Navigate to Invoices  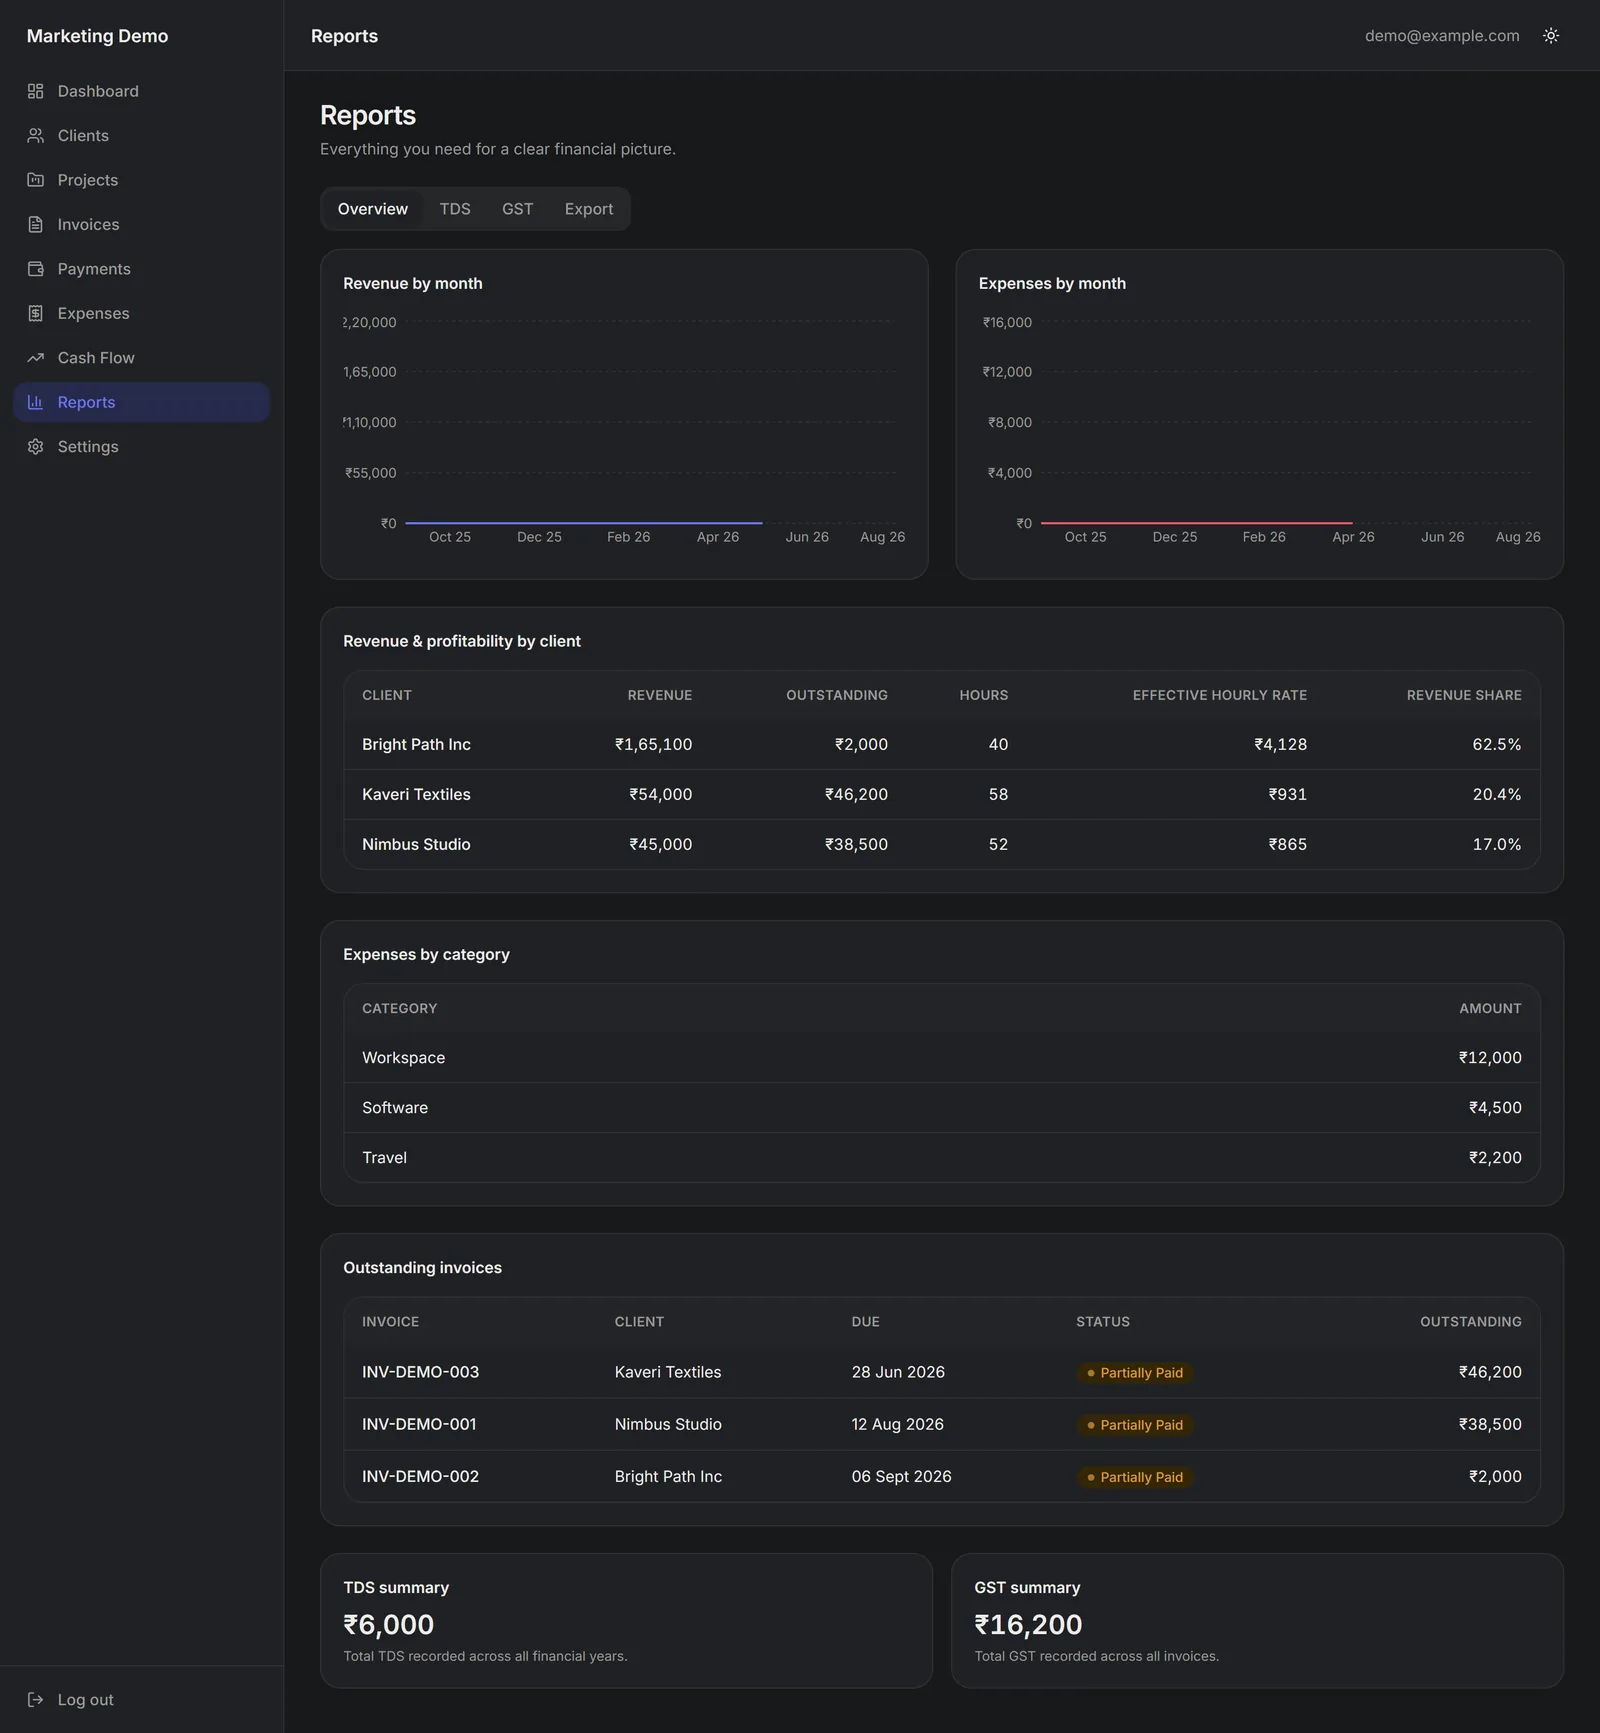point(142,224)
